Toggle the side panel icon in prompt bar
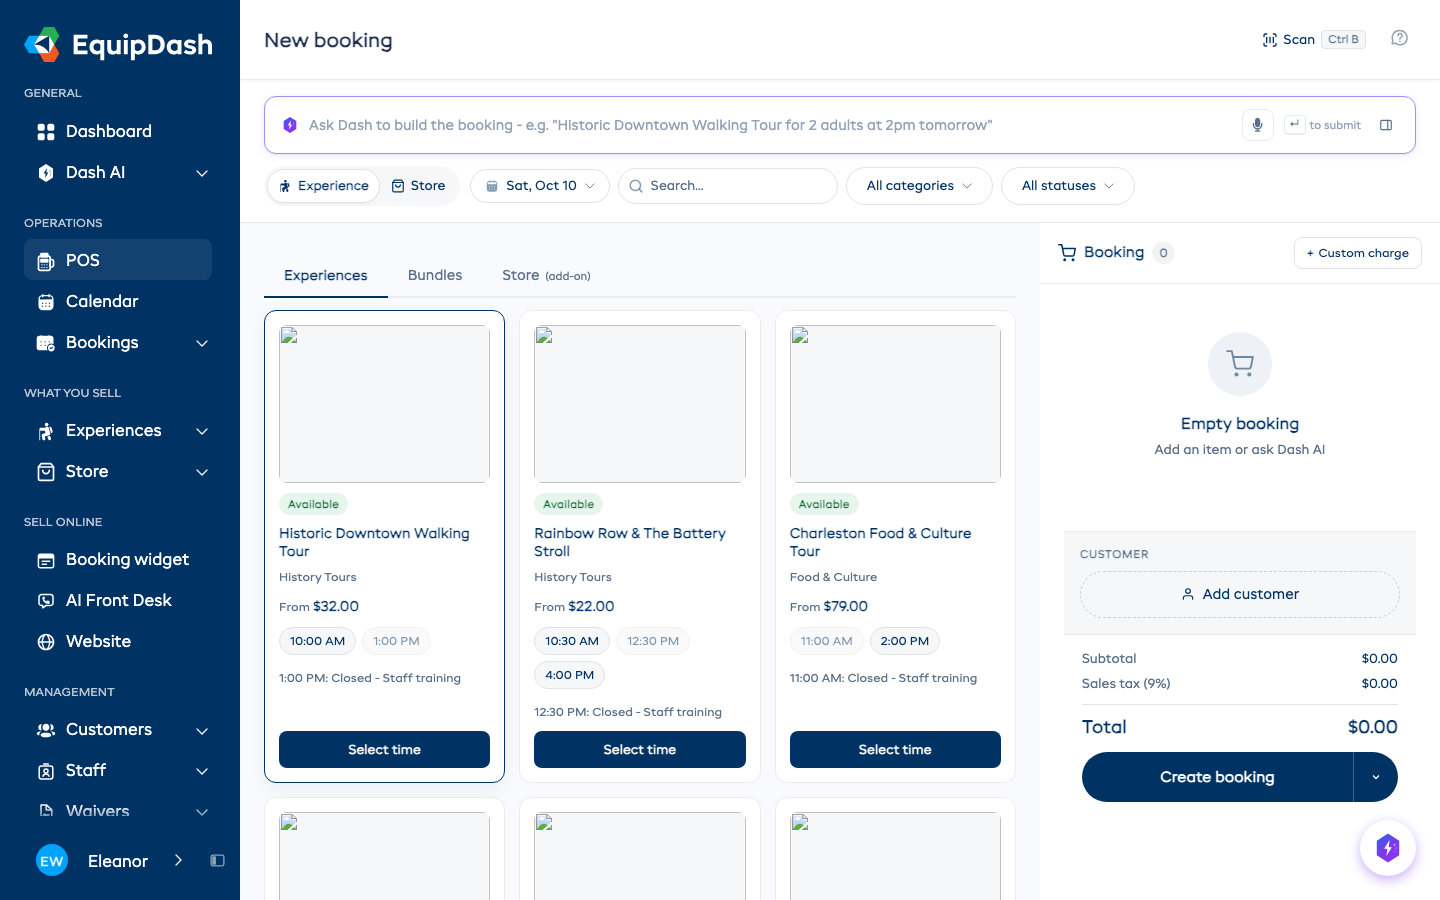The image size is (1440, 900). (1386, 125)
